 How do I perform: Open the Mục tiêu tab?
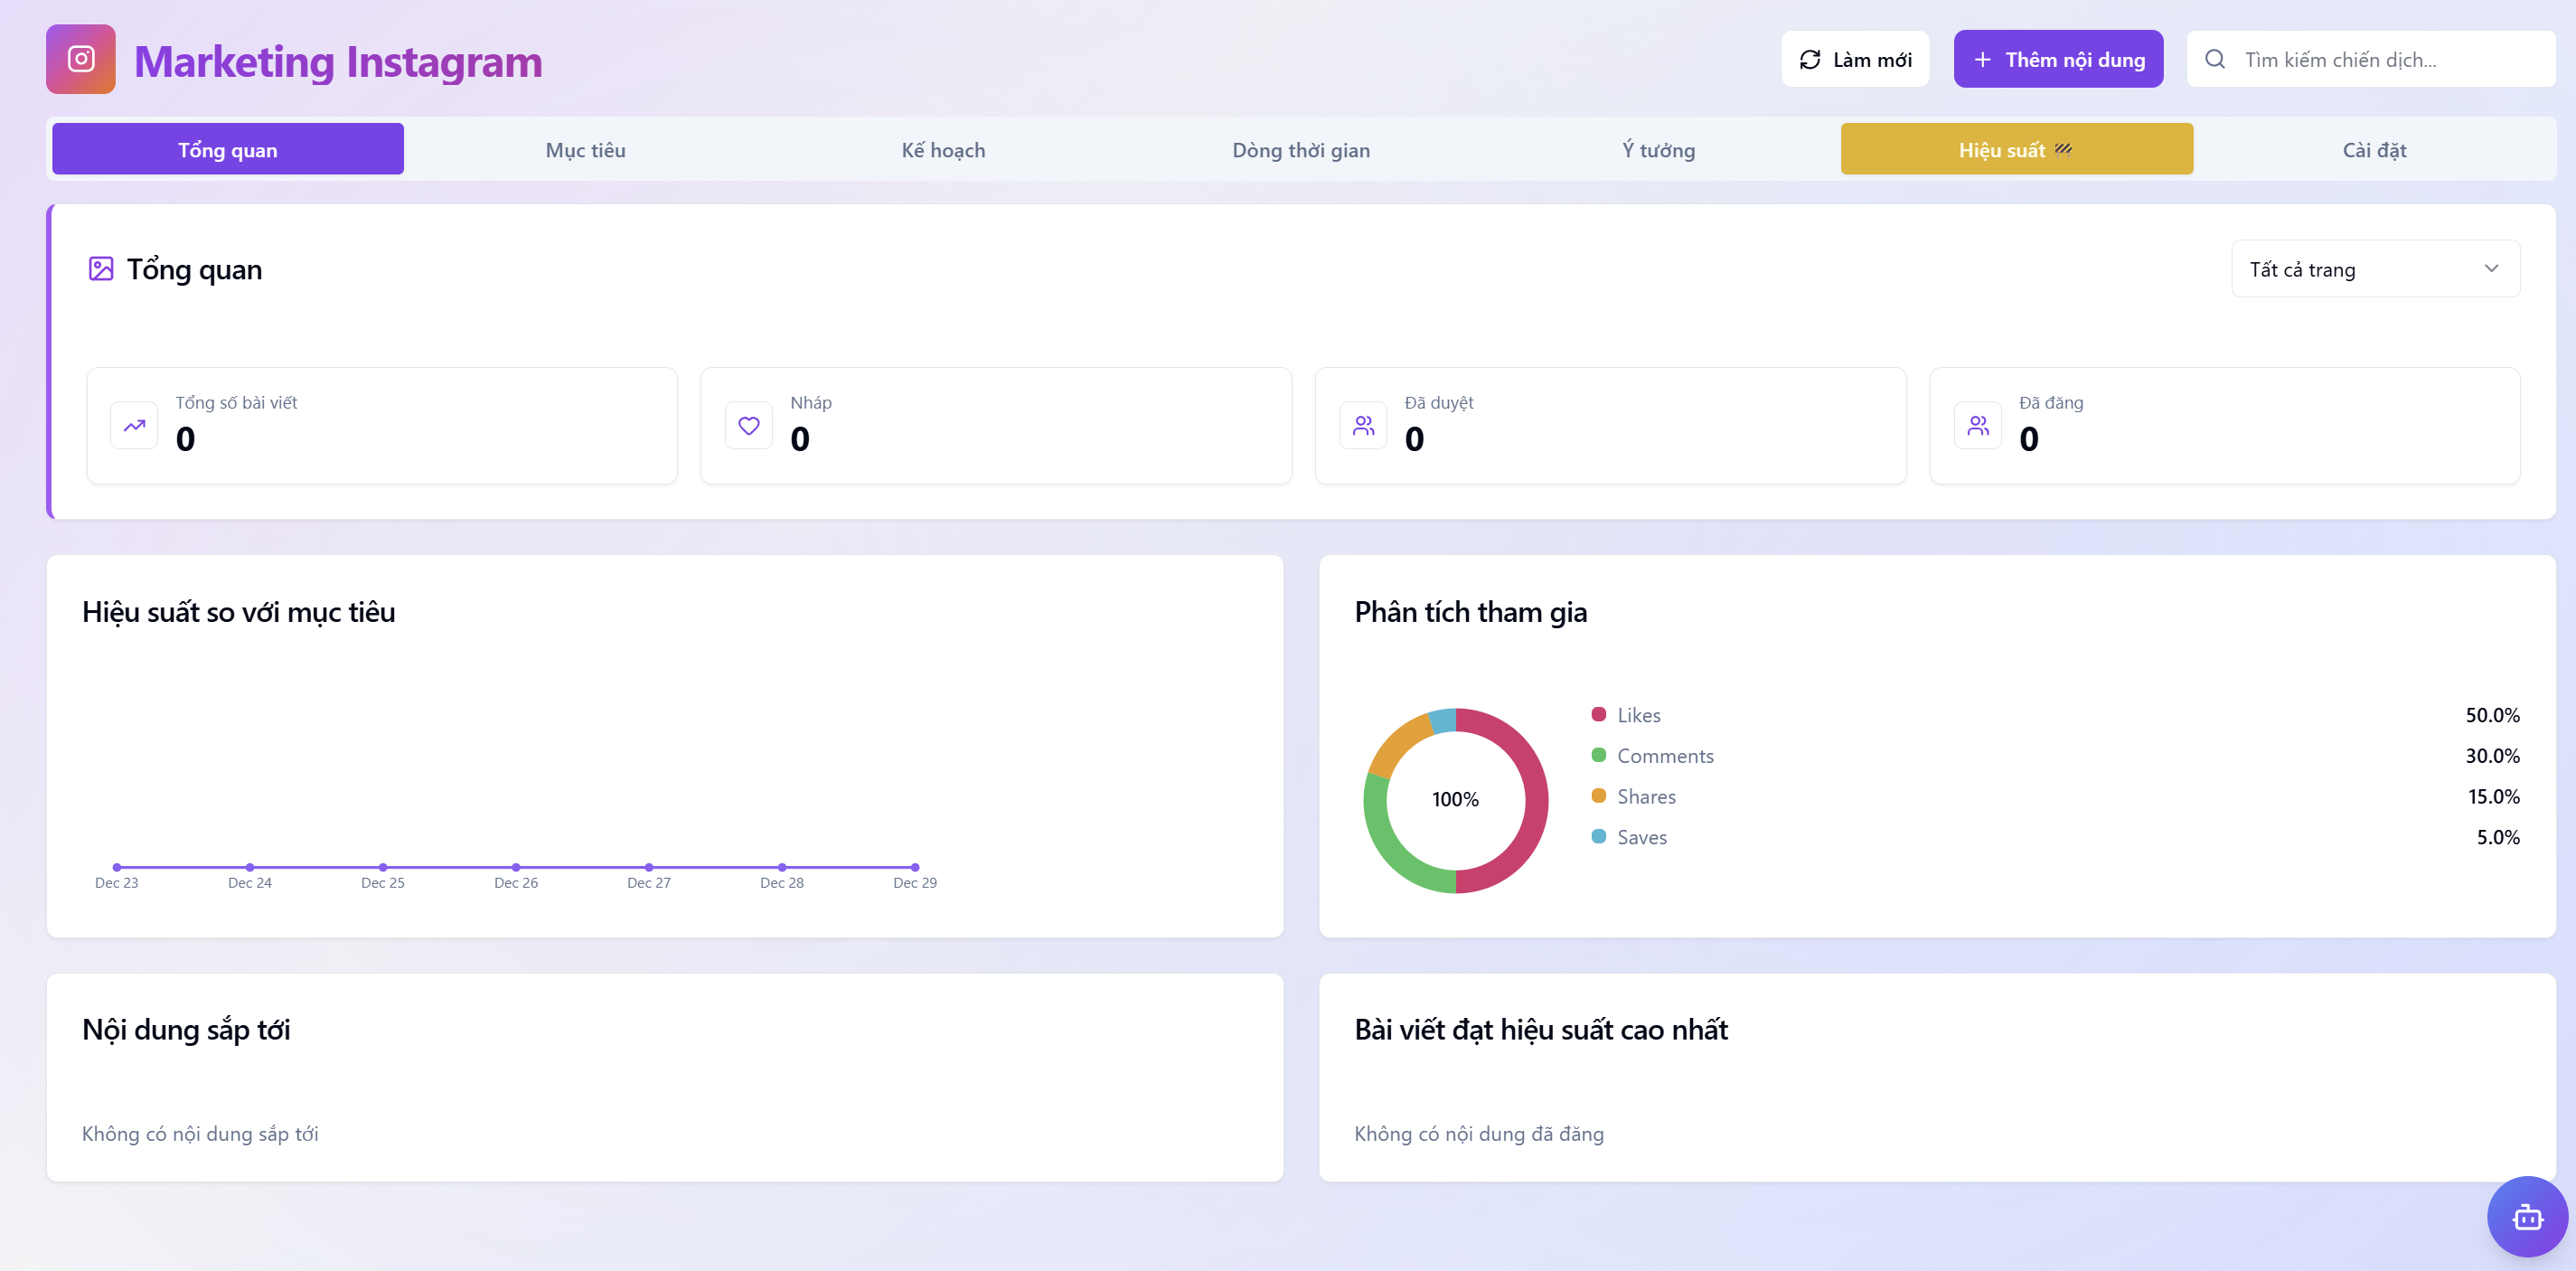click(586, 150)
